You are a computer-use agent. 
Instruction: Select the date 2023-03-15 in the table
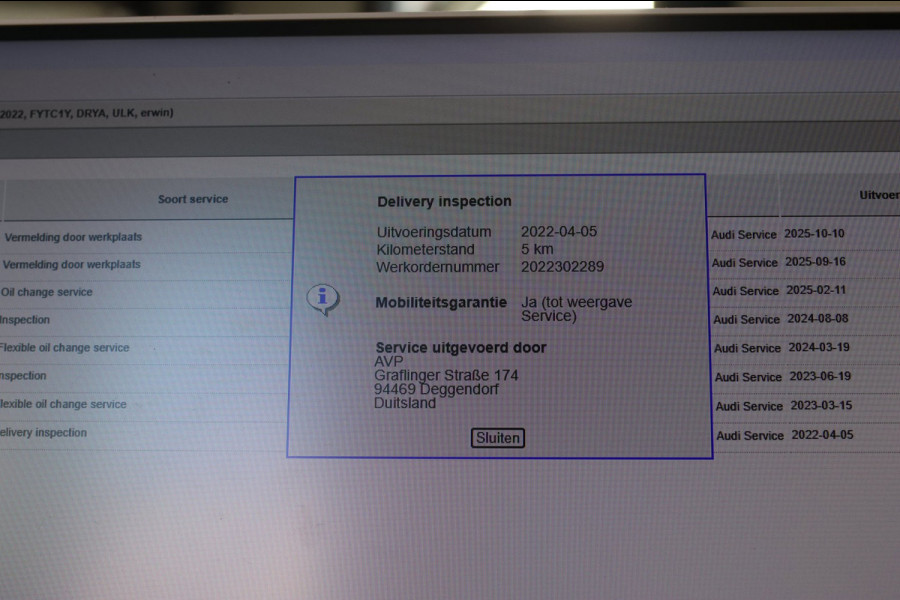pos(821,405)
